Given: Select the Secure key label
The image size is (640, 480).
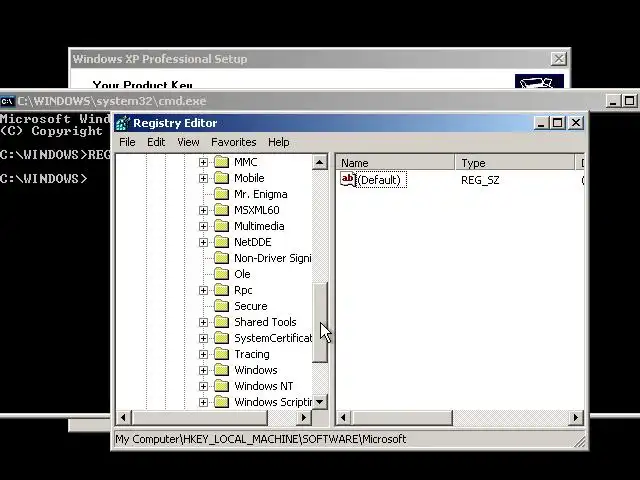Looking at the screenshot, I should point(251,306).
